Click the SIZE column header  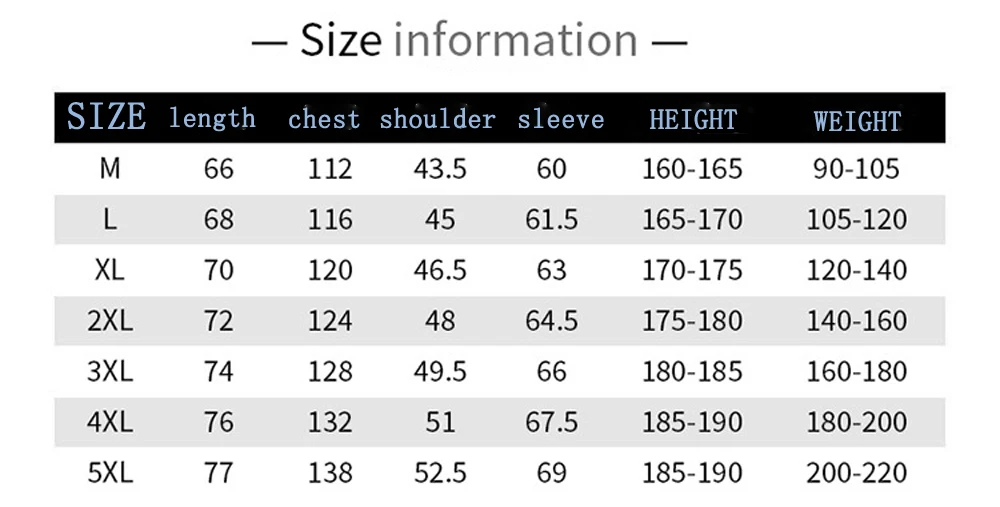[107, 117]
